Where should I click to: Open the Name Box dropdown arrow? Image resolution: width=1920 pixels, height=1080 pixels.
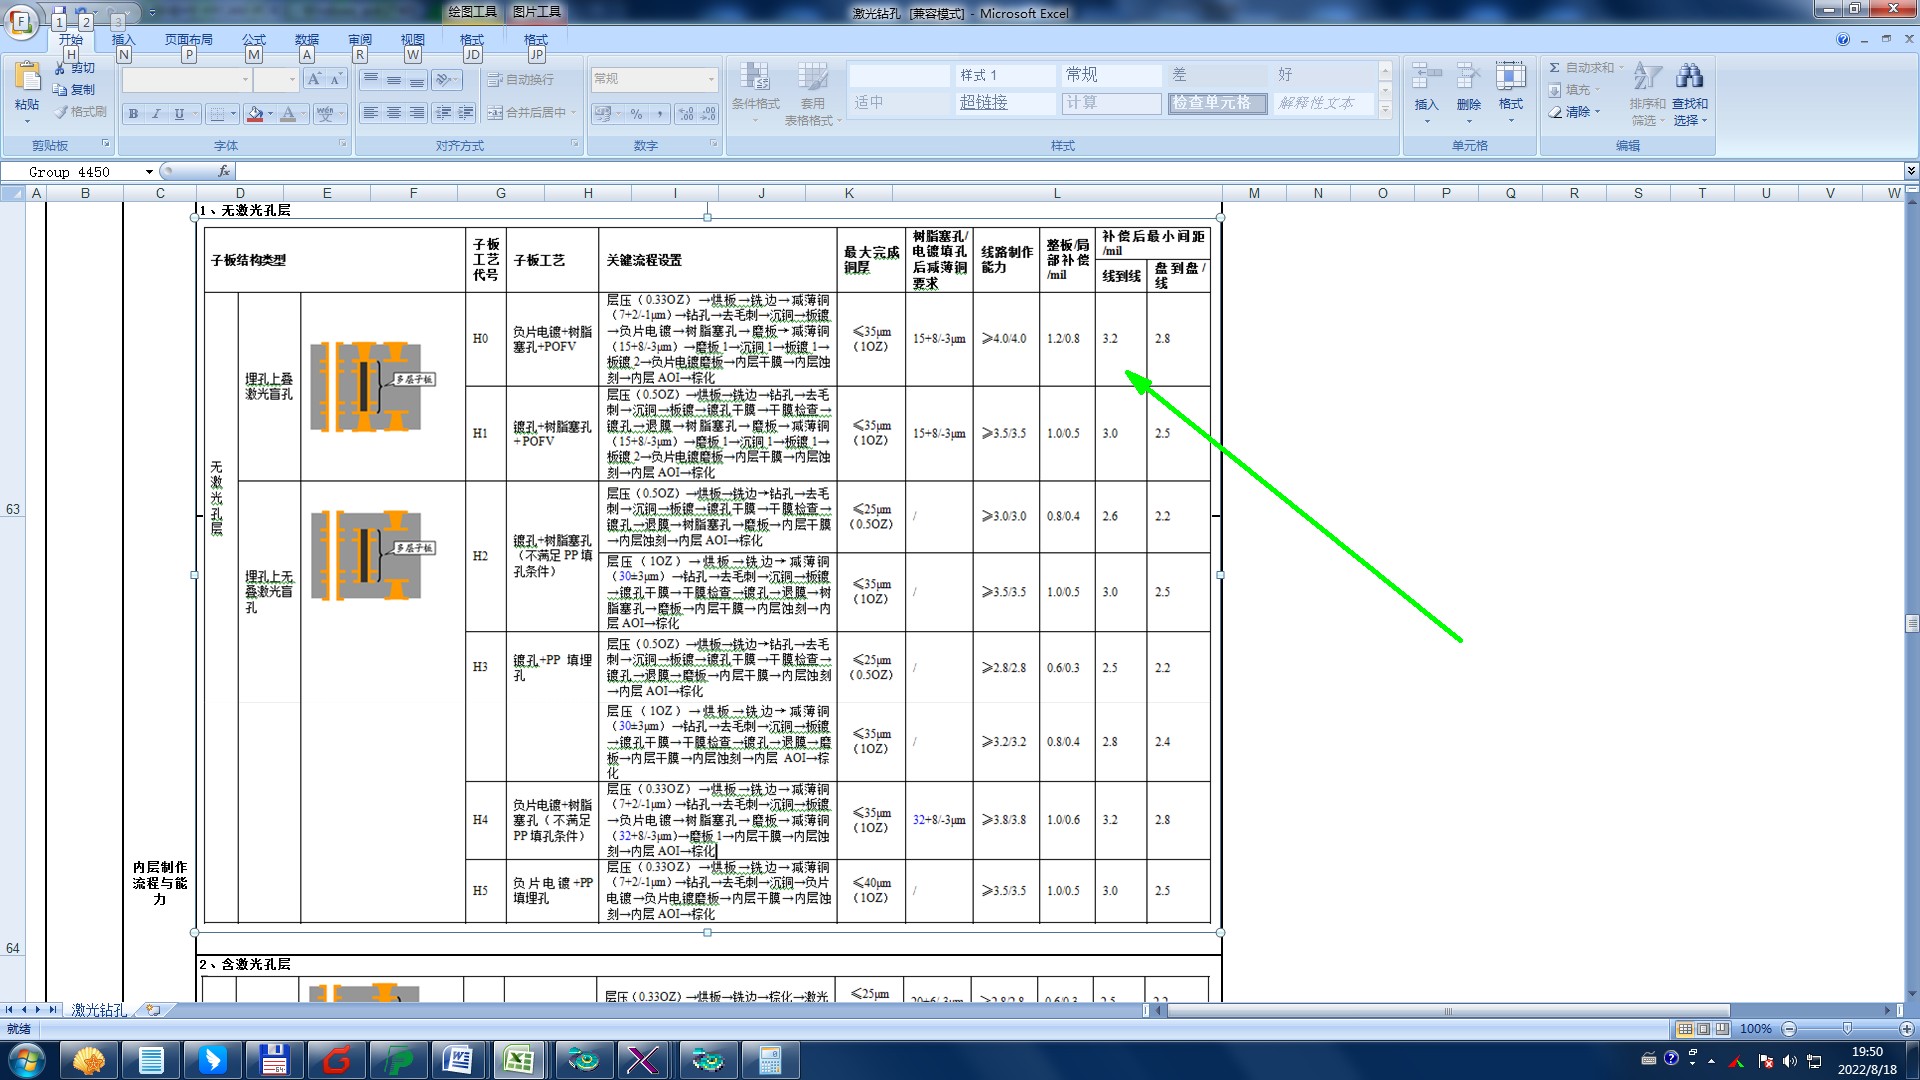tap(149, 172)
